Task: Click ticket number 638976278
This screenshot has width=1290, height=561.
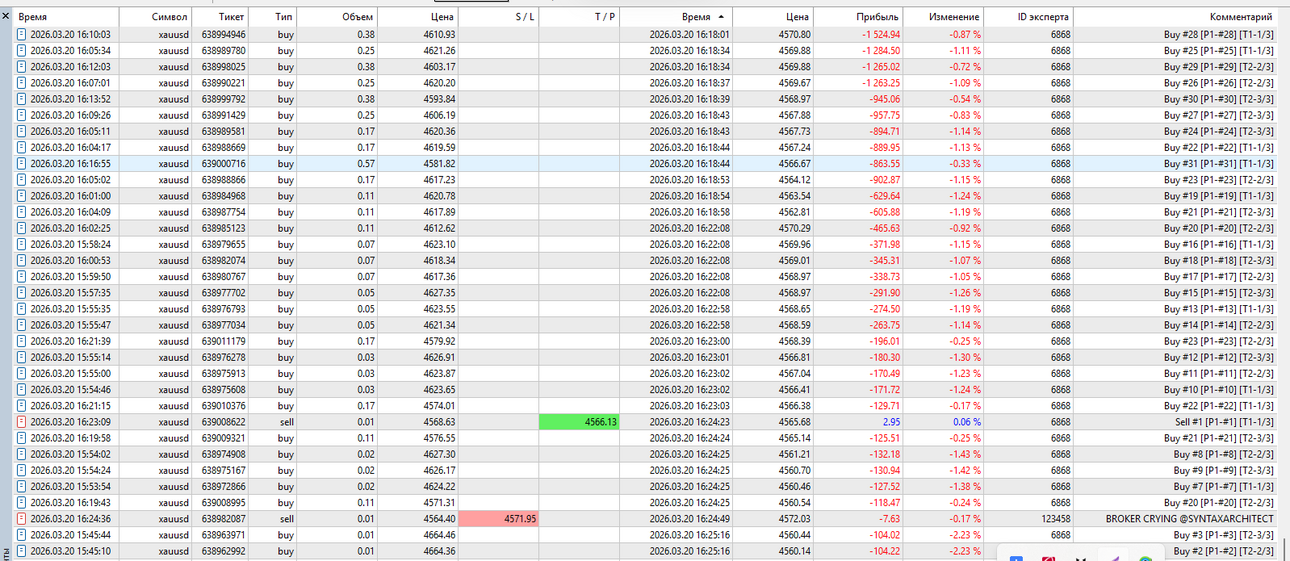Action: pos(223,357)
